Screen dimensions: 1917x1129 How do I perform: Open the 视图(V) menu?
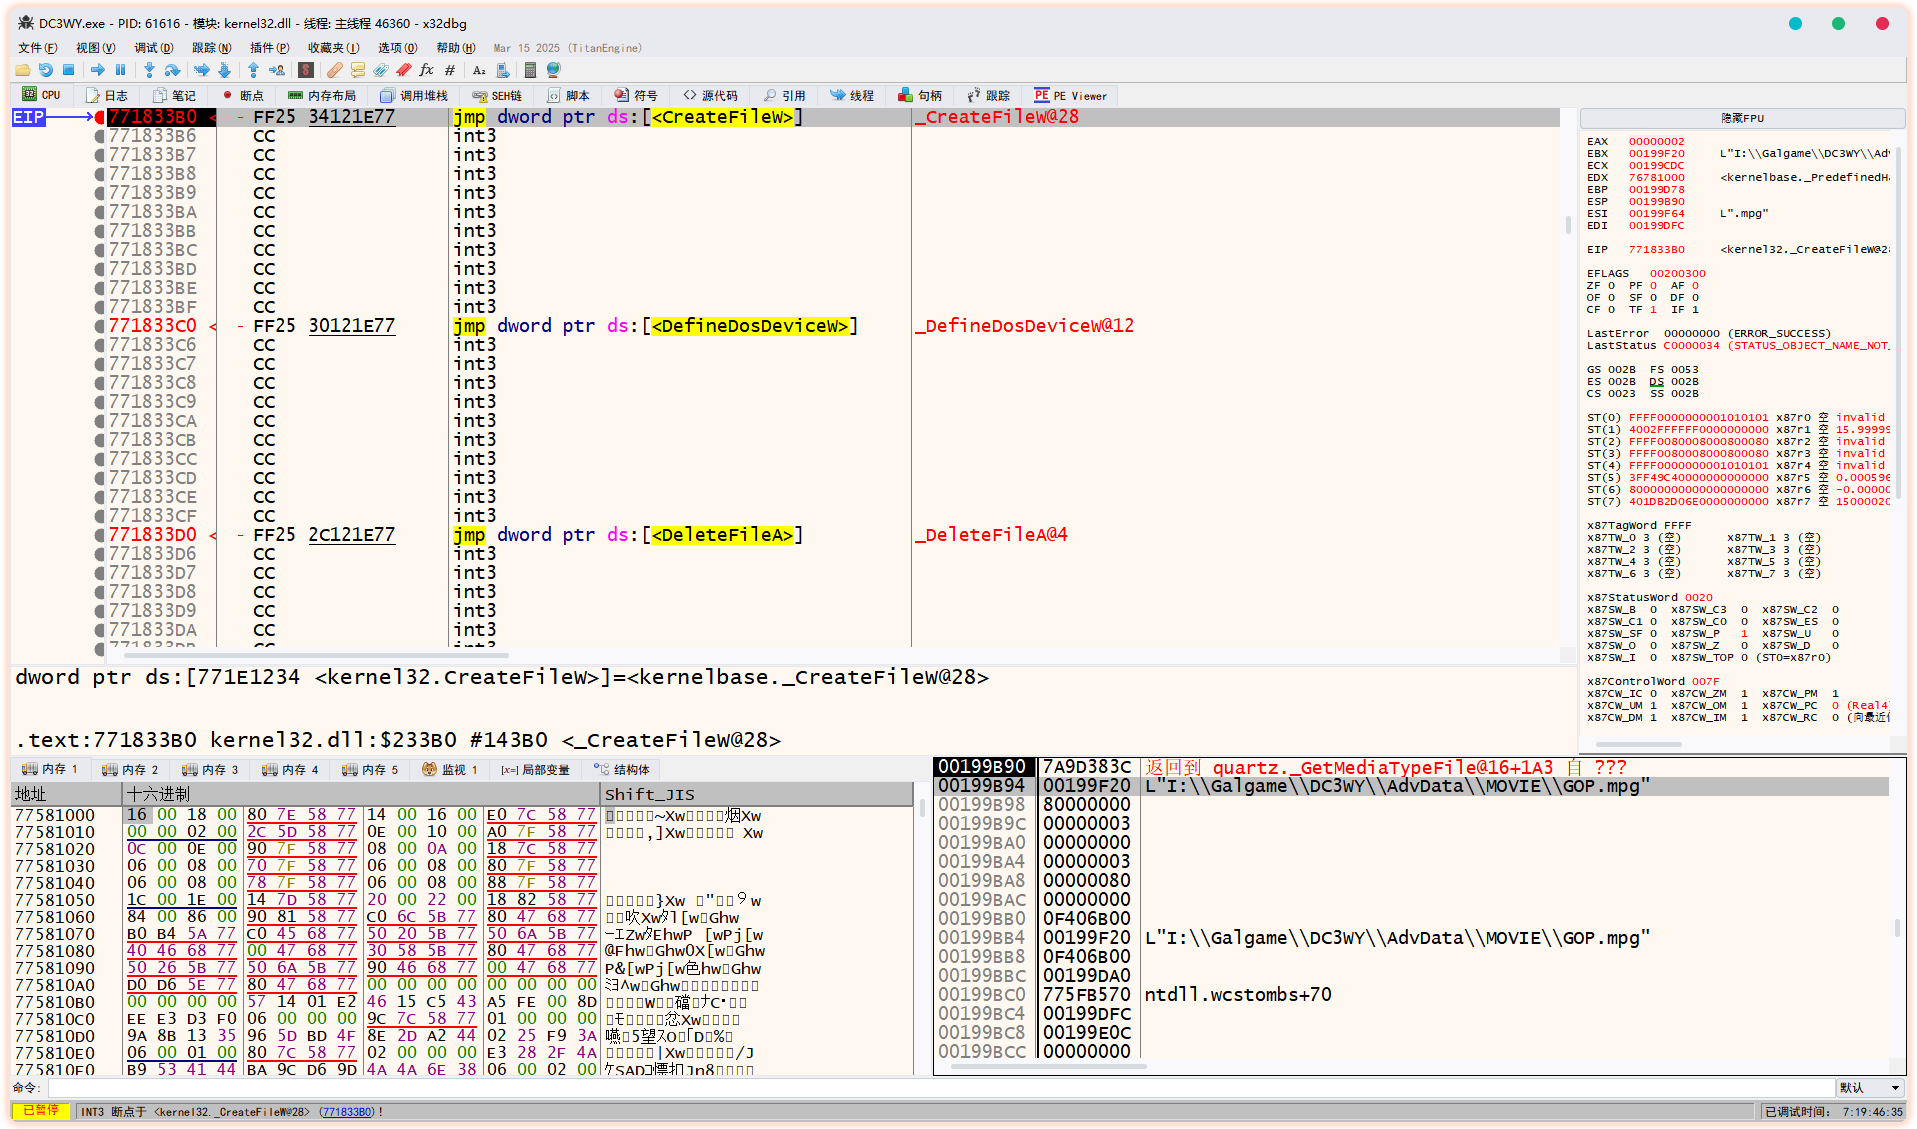click(x=96, y=48)
